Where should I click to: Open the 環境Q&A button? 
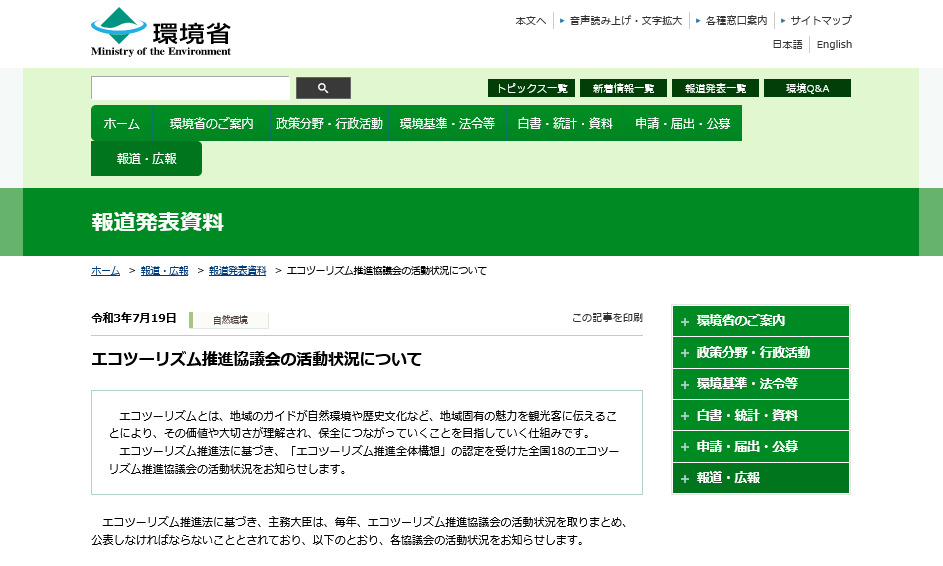tap(806, 88)
